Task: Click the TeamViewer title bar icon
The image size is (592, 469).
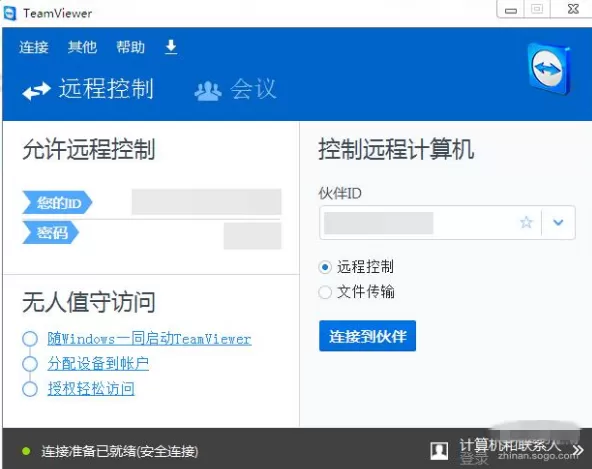Action: click(x=10, y=14)
